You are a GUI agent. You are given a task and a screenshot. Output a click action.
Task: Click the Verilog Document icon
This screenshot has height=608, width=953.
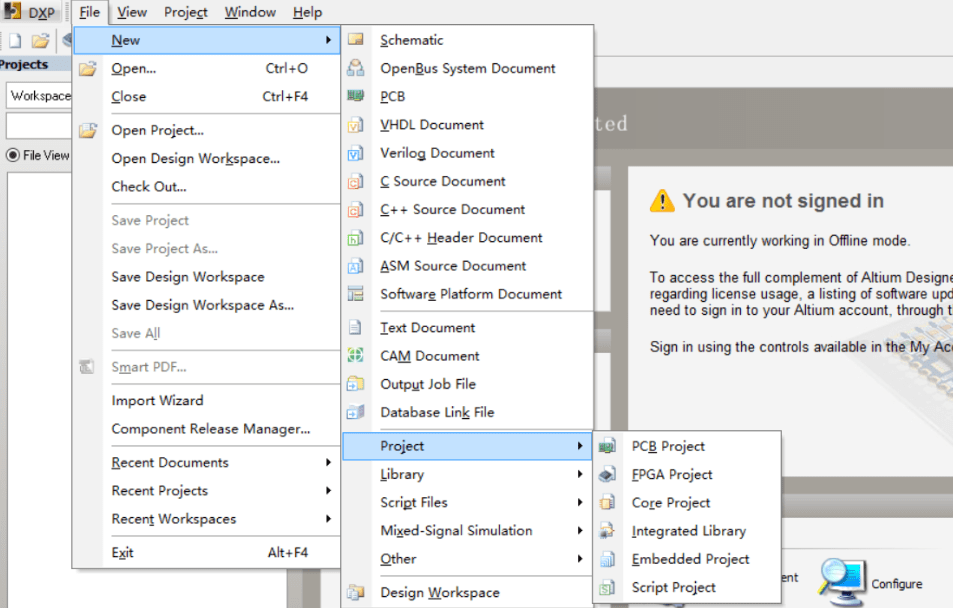coord(356,152)
